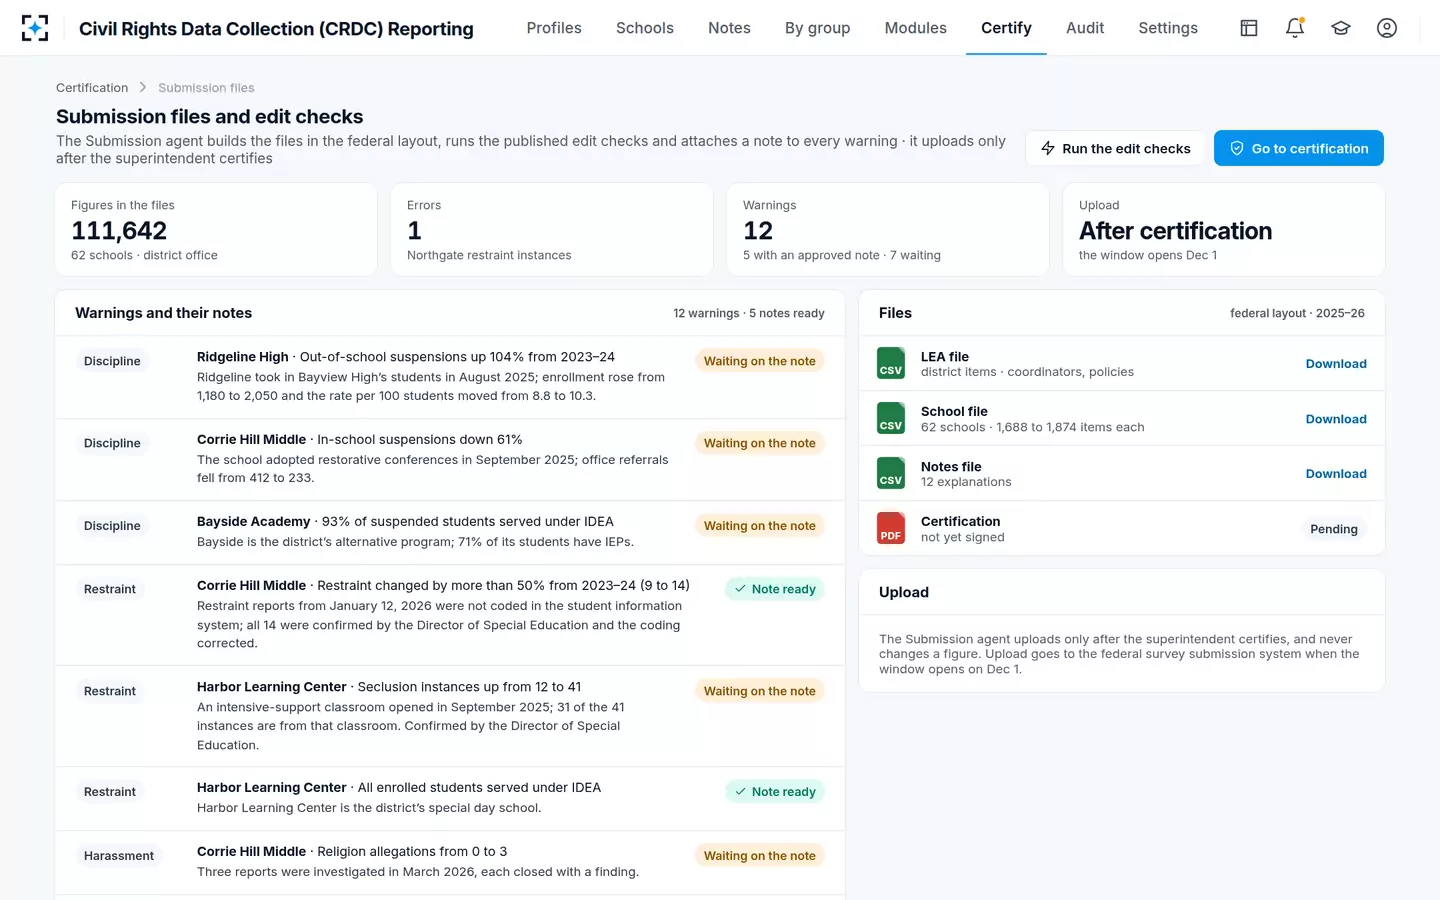1440x900 pixels.
Task: Click the Notes file CSV icon
Action: pos(891,474)
